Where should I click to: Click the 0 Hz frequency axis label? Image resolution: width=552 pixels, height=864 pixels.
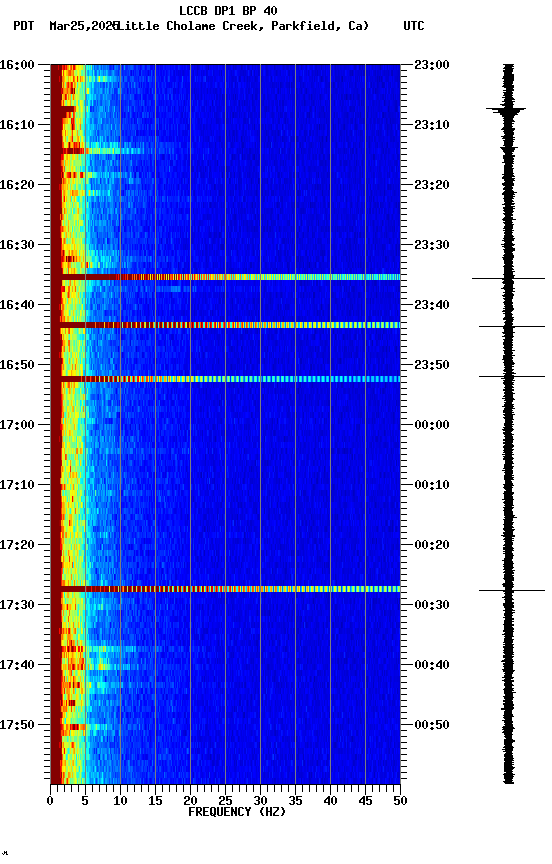50,801
